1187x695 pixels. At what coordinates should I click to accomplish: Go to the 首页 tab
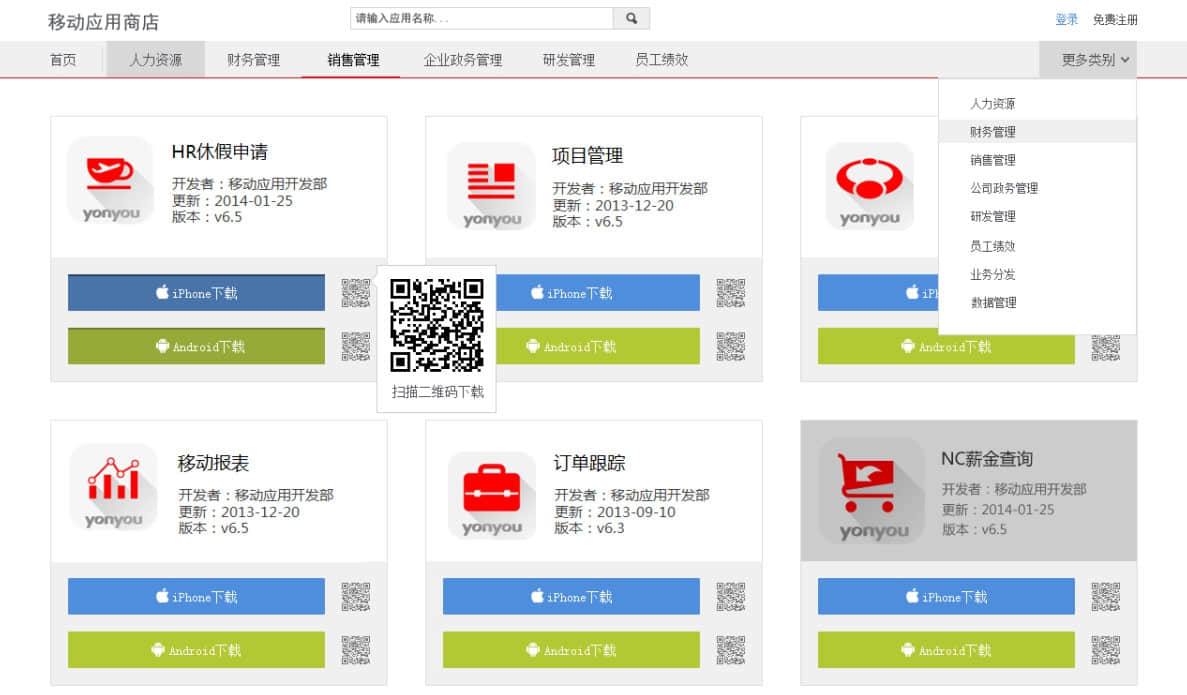coord(63,60)
